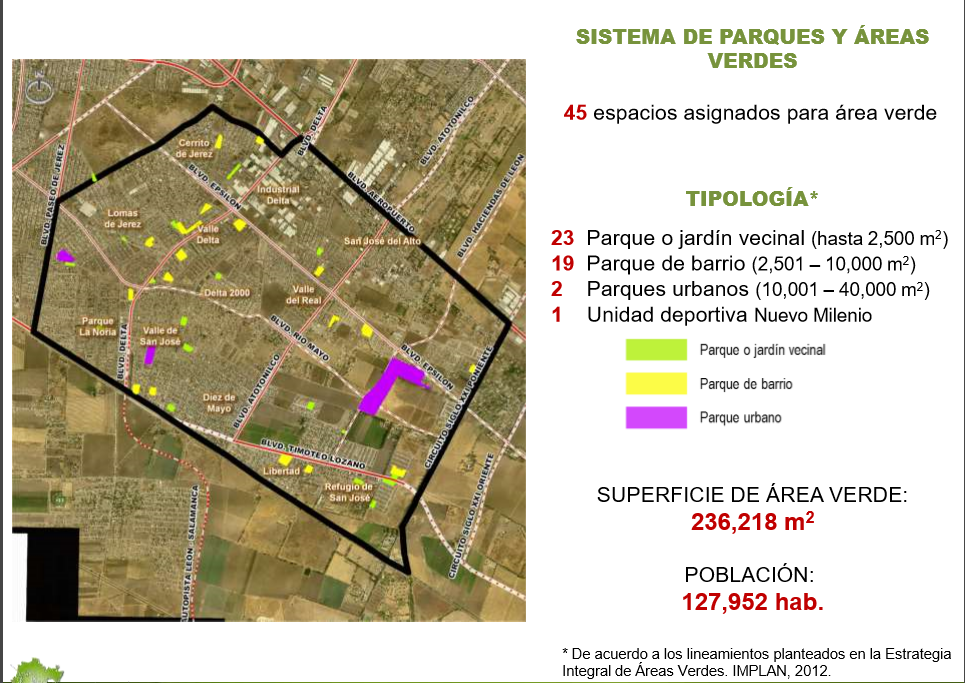Image resolution: width=965 pixels, height=683 pixels.
Task: Click the 'BLVD. AEROPUERTO' road label
Action: click(381, 201)
